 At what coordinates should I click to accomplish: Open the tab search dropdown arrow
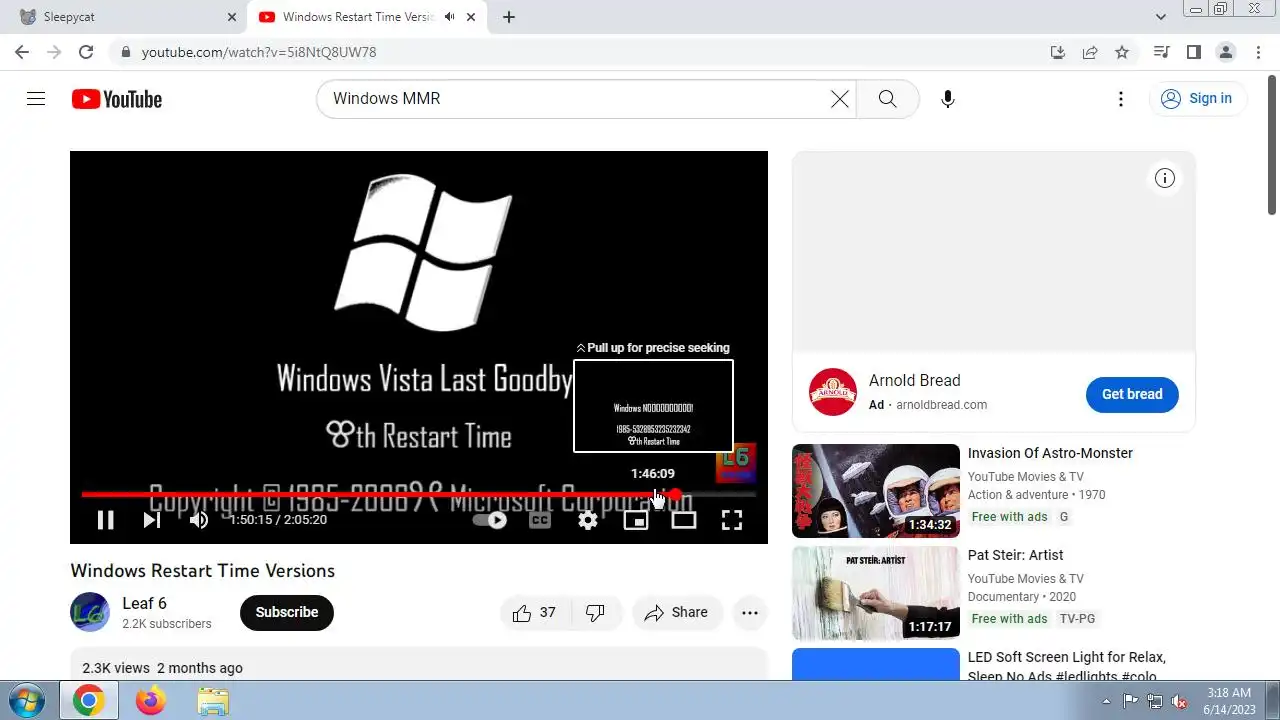[x=1161, y=17]
